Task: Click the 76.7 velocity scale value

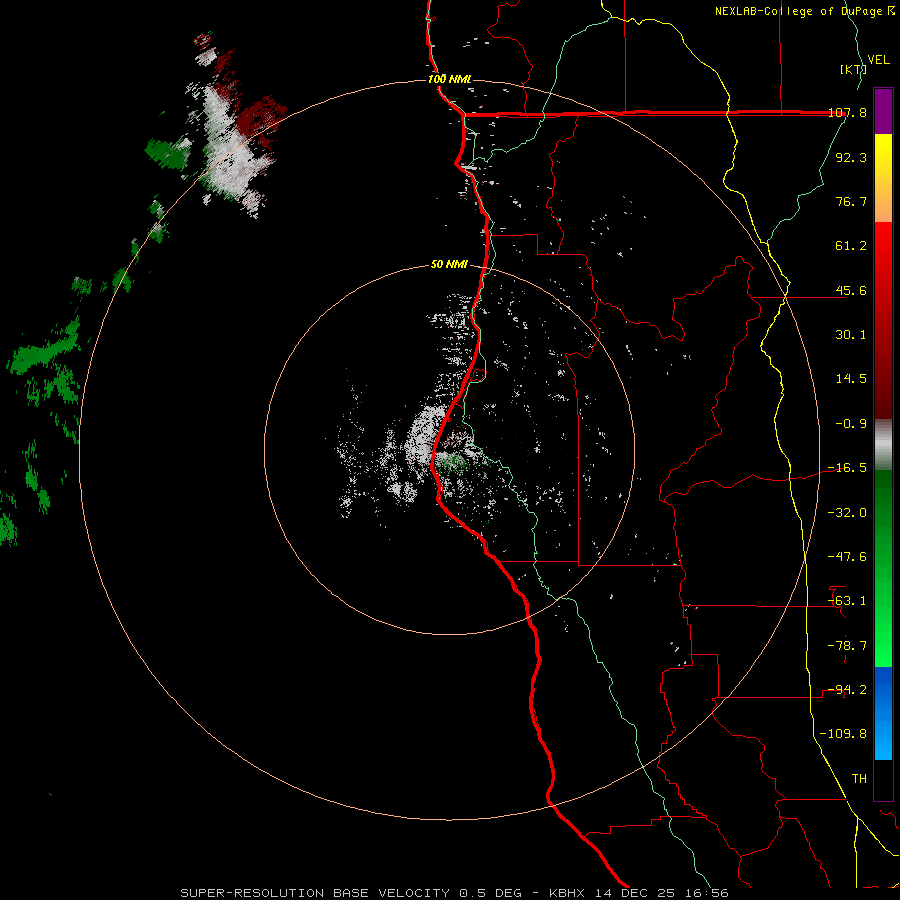Action: point(851,201)
